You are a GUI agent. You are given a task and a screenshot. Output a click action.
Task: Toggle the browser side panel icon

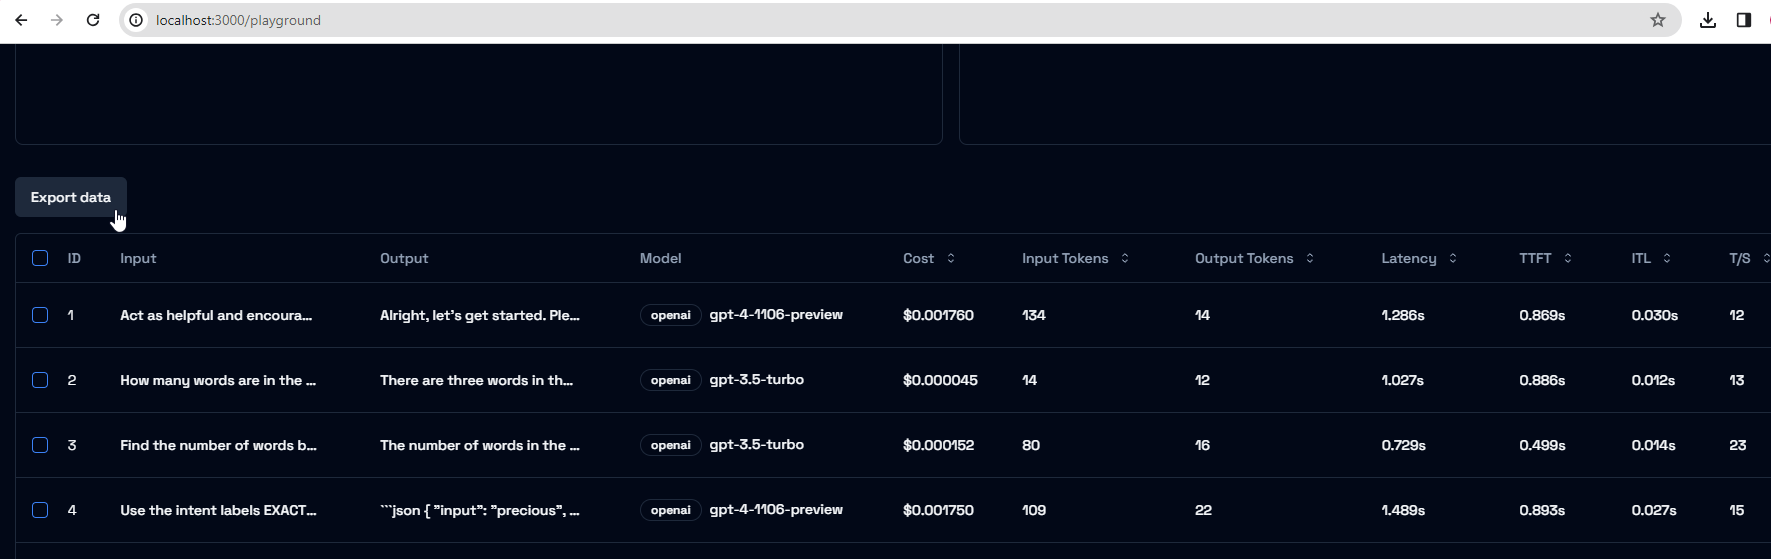pyautogui.click(x=1743, y=20)
